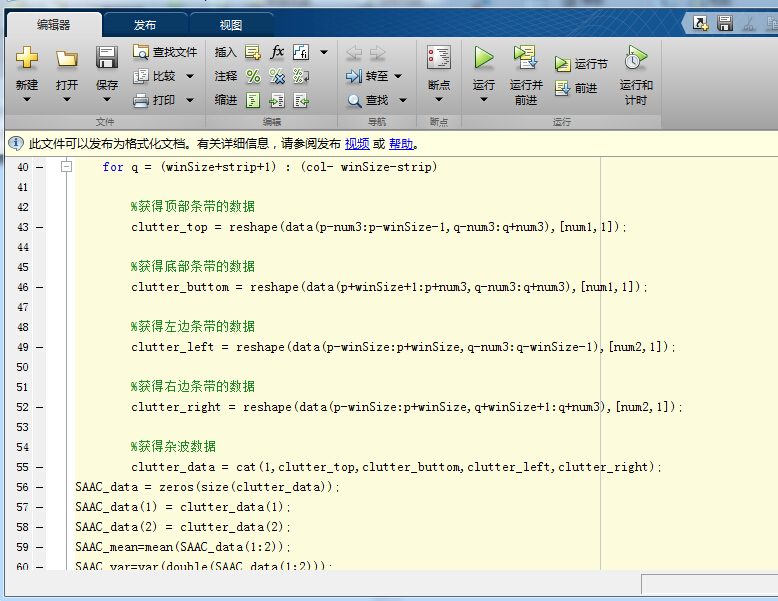Click the SAAC_mean line 59
The width and height of the screenshot is (778, 601).
pos(183,547)
